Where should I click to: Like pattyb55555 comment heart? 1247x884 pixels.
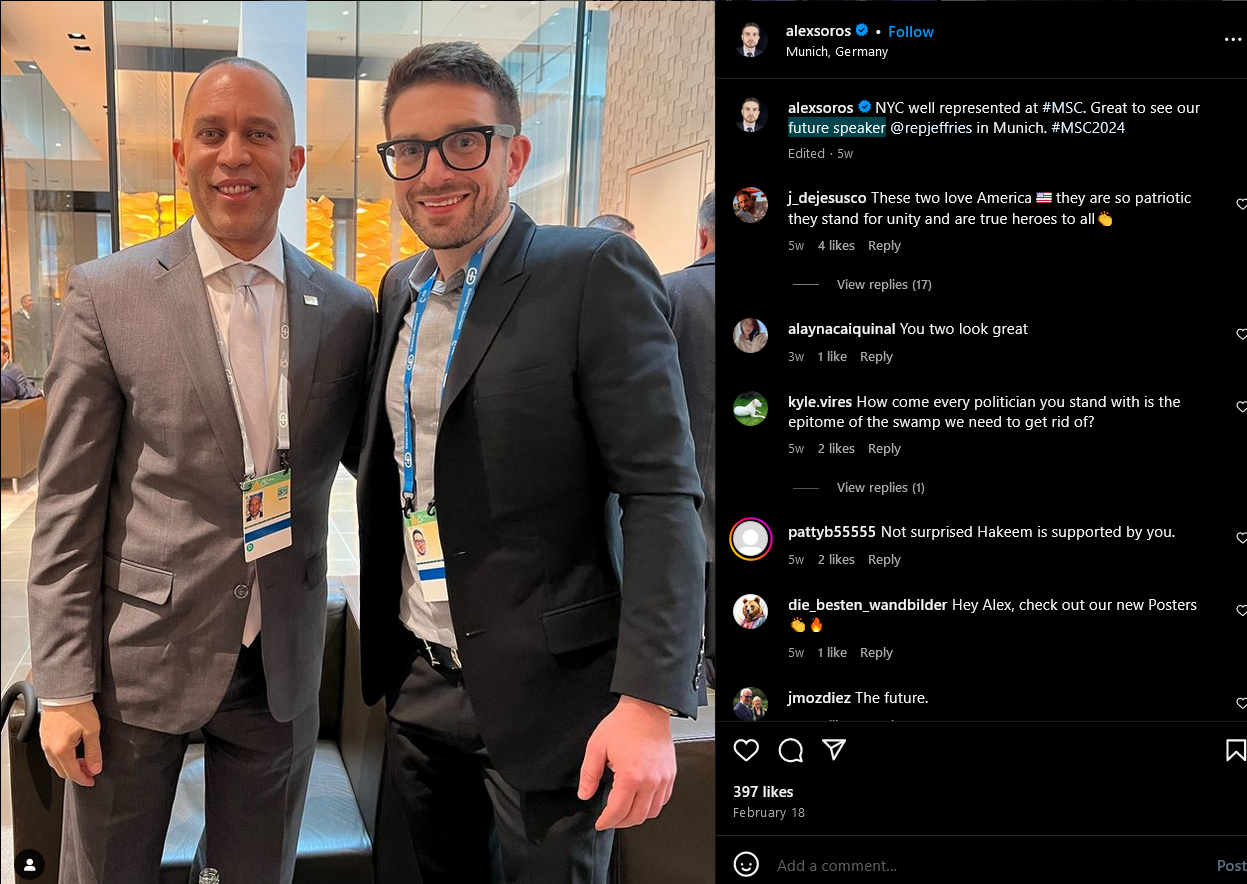(1242, 538)
